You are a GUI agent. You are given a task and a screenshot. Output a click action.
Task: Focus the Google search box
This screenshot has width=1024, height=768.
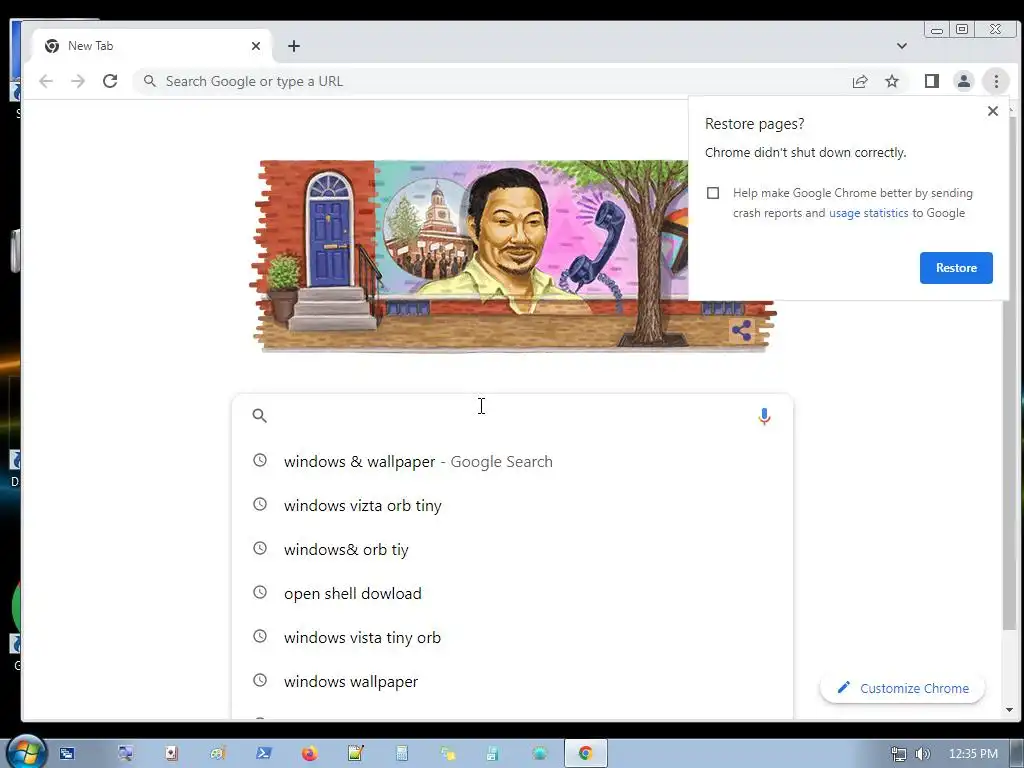(513, 415)
